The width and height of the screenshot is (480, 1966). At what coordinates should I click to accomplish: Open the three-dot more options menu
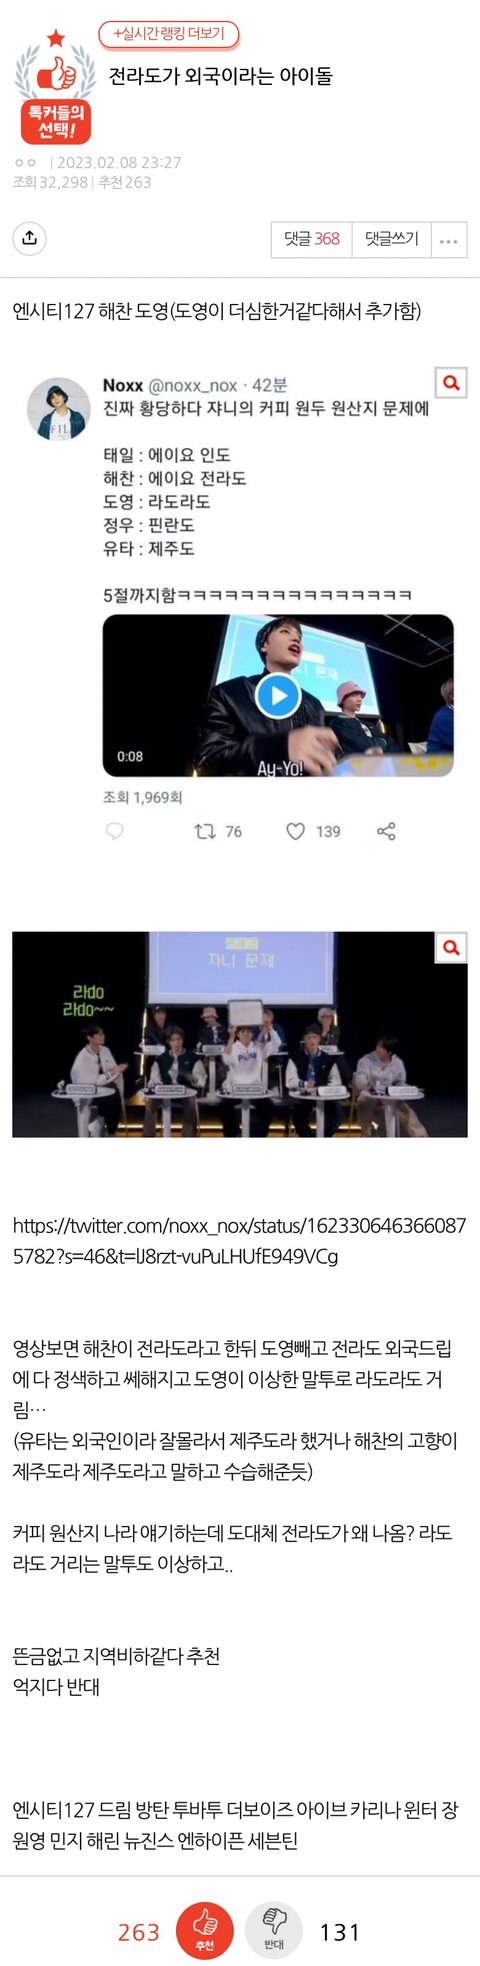point(447,240)
